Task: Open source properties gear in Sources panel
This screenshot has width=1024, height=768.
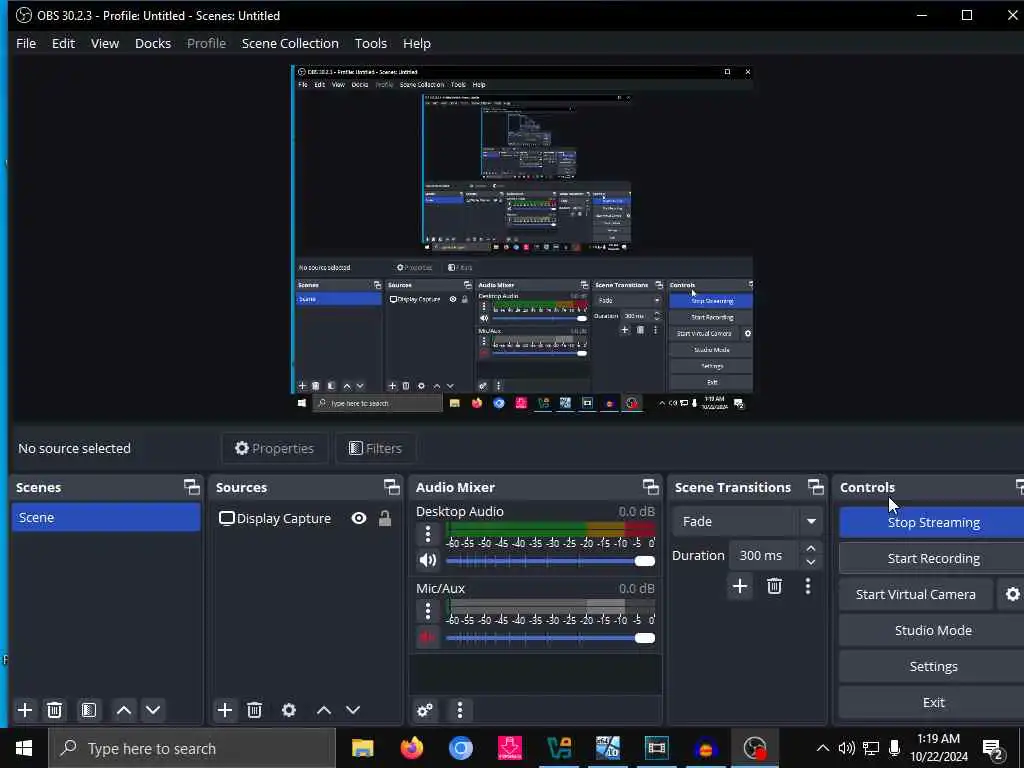Action: click(x=289, y=710)
